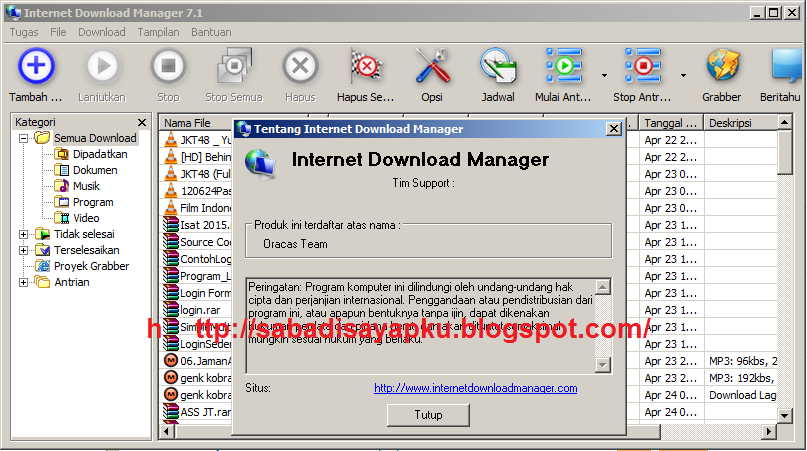
Task: Select the Login Form archive row
Action: point(197,293)
